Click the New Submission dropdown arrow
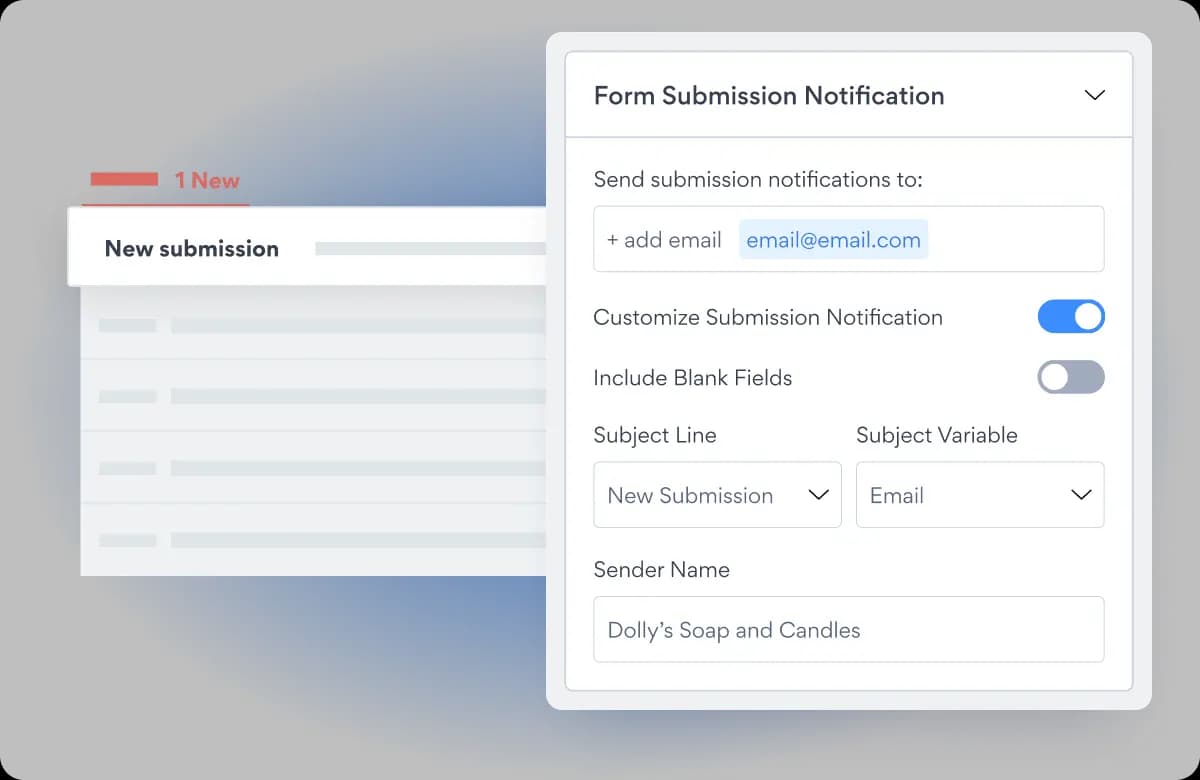Viewport: 1200px width, 780px height. tap(818, 495)
